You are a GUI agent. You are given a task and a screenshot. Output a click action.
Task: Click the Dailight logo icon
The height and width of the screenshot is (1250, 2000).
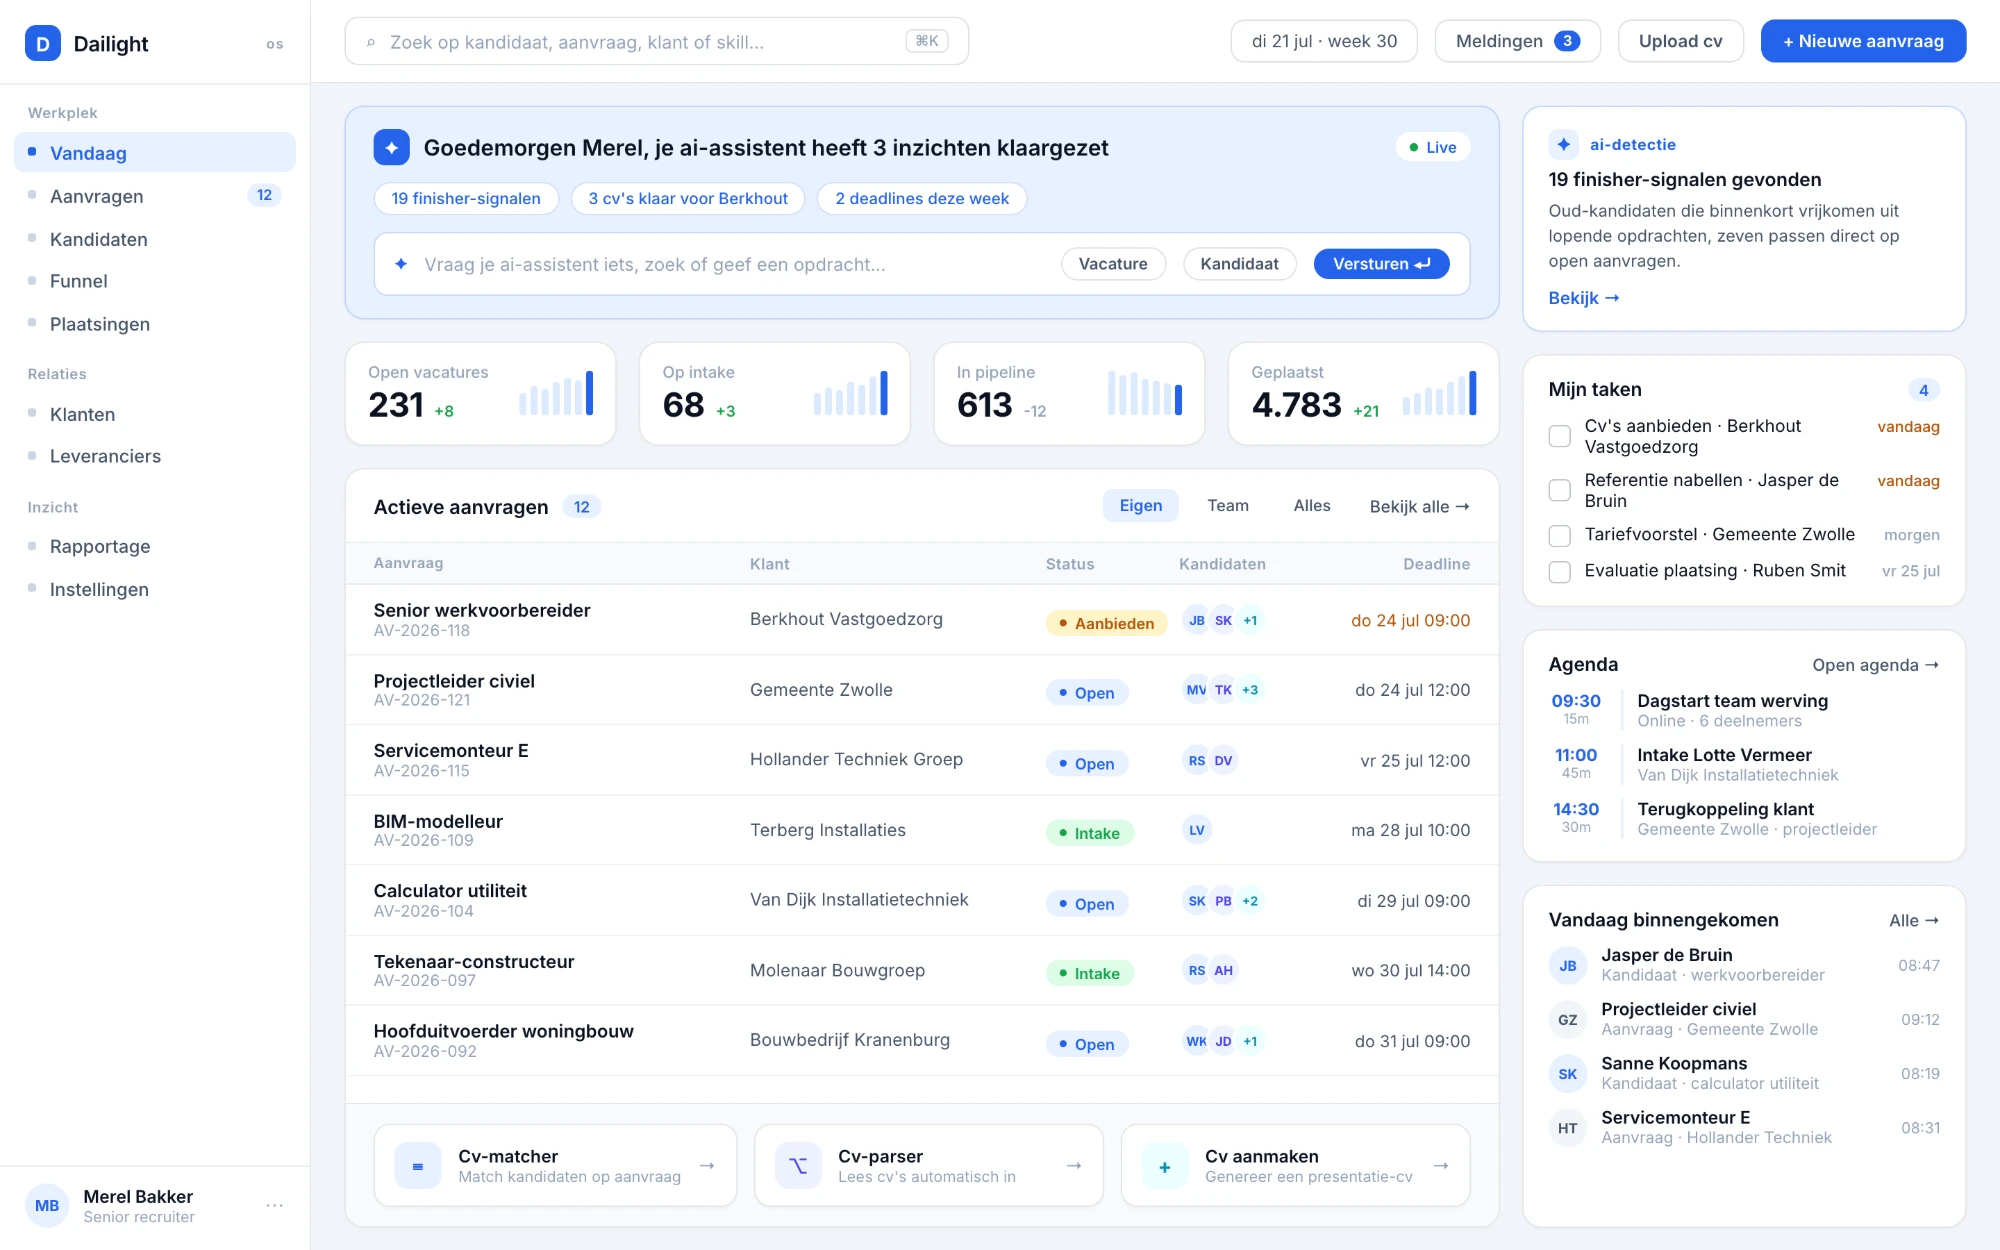[x=43, y=43]
